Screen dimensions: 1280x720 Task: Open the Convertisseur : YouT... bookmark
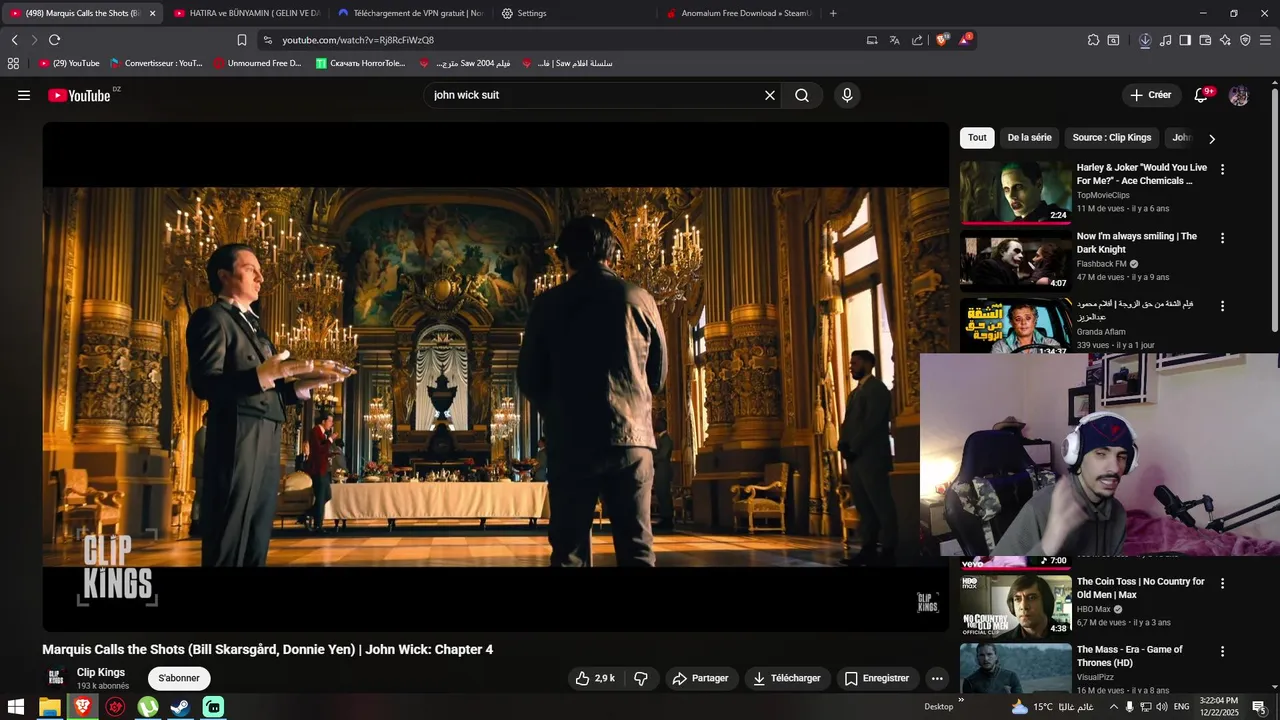pos(155,63)
